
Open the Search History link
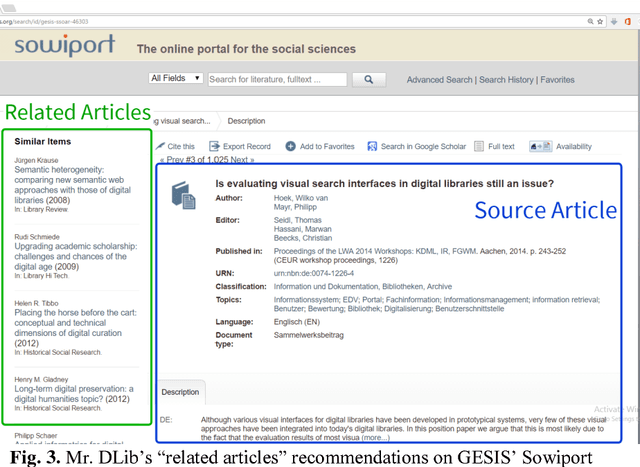coord(506,80)
